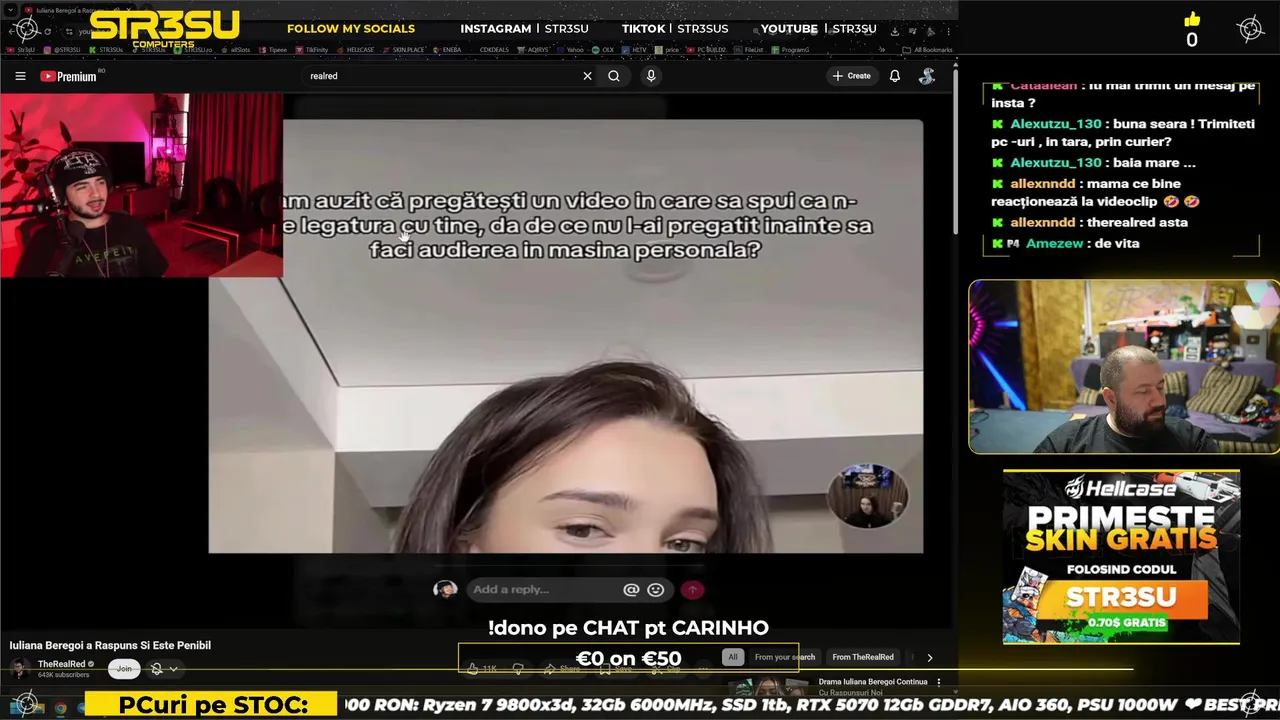Open the HELLCASE bookmark
Screen dimensions: 1280x720
coord(357,49)
